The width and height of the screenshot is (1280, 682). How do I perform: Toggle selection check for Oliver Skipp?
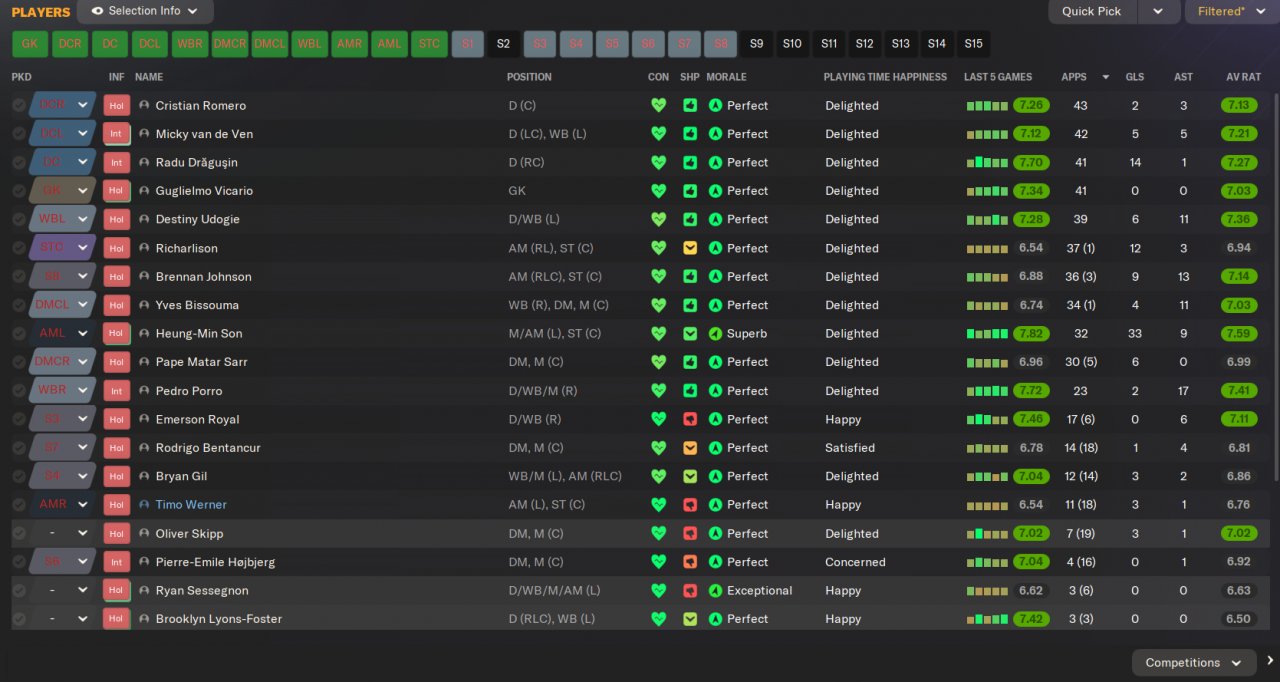19,533
